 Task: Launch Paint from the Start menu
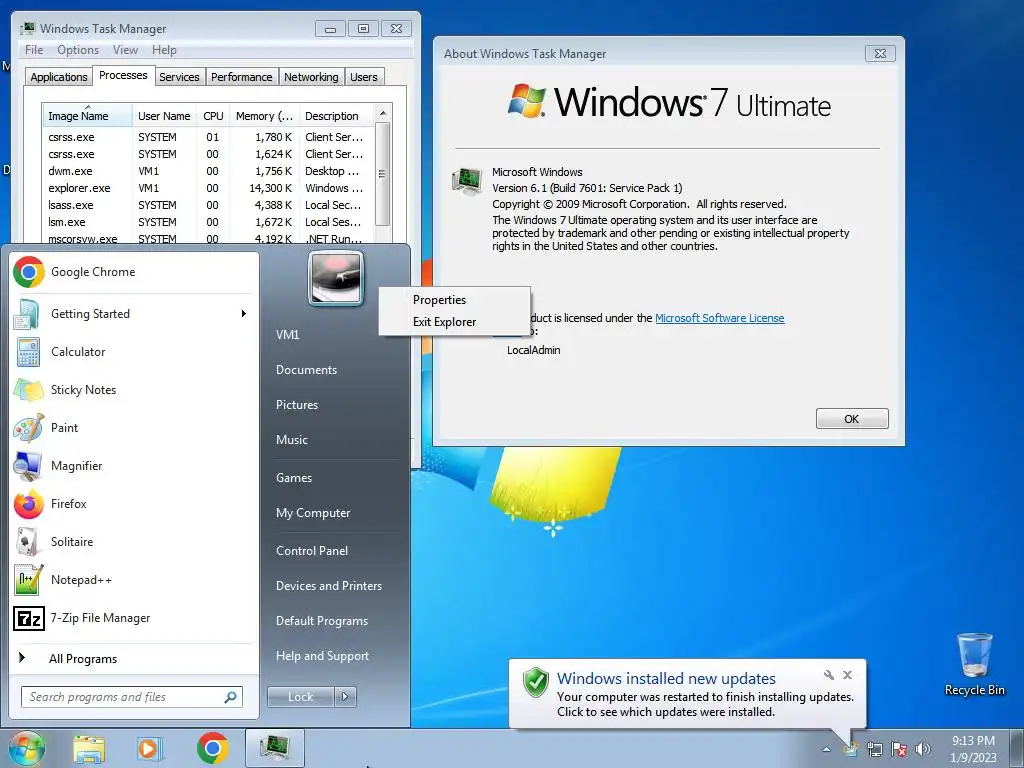pyautogui.click(x=134, y=428)
